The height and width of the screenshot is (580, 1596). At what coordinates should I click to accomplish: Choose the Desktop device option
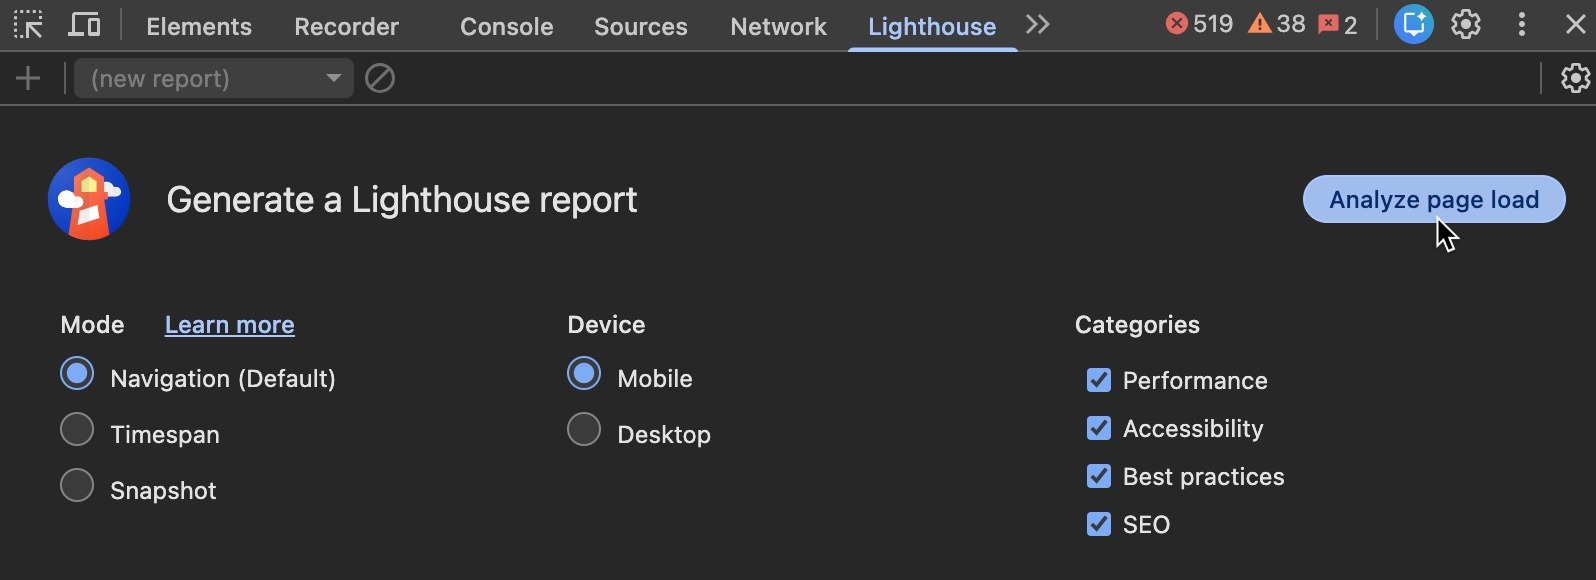click(x=584, y=430)
